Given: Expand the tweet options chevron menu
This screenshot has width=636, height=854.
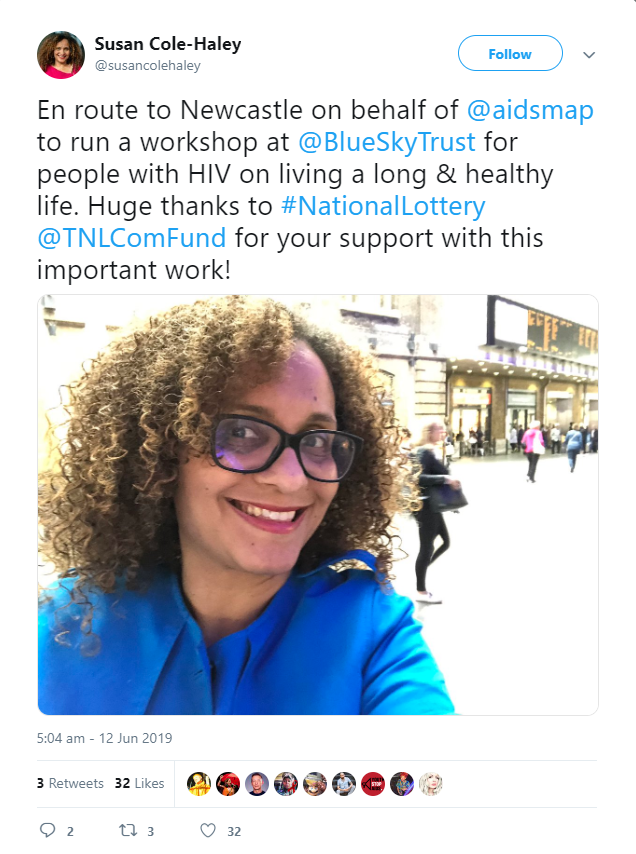Looking at the screenshot, I should click(x=589, y=54).
